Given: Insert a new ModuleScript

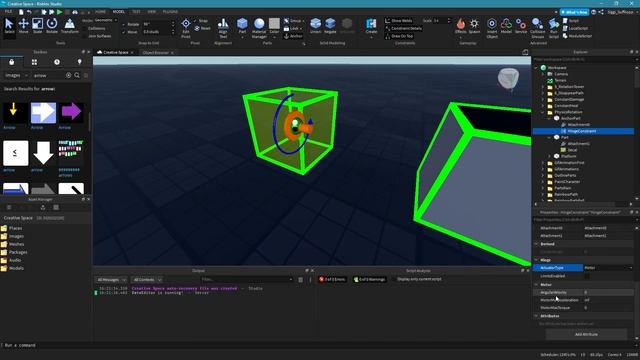Looking at the screenshot, I should (x=577, y=36).
